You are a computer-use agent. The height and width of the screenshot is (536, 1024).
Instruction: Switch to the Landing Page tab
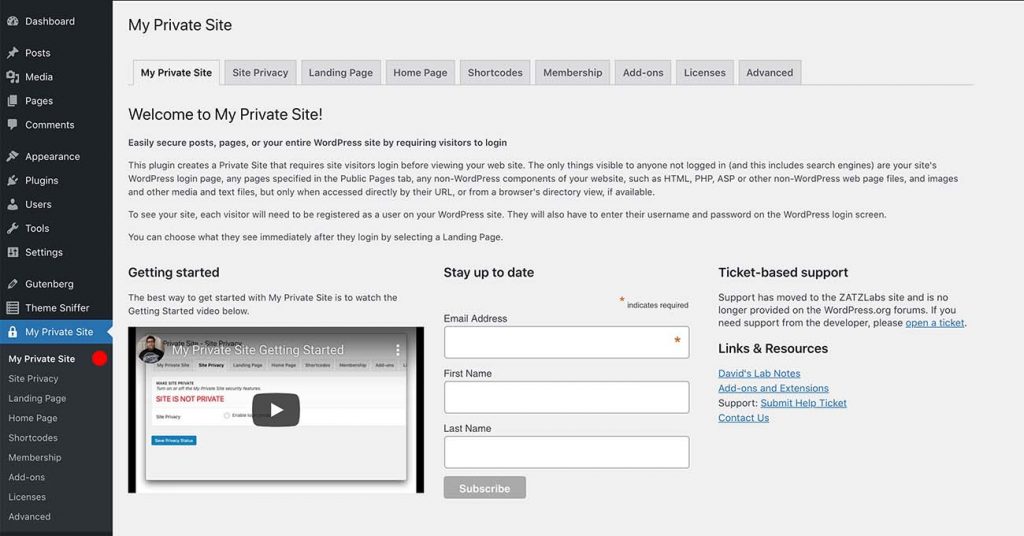(x=340, y=72)
